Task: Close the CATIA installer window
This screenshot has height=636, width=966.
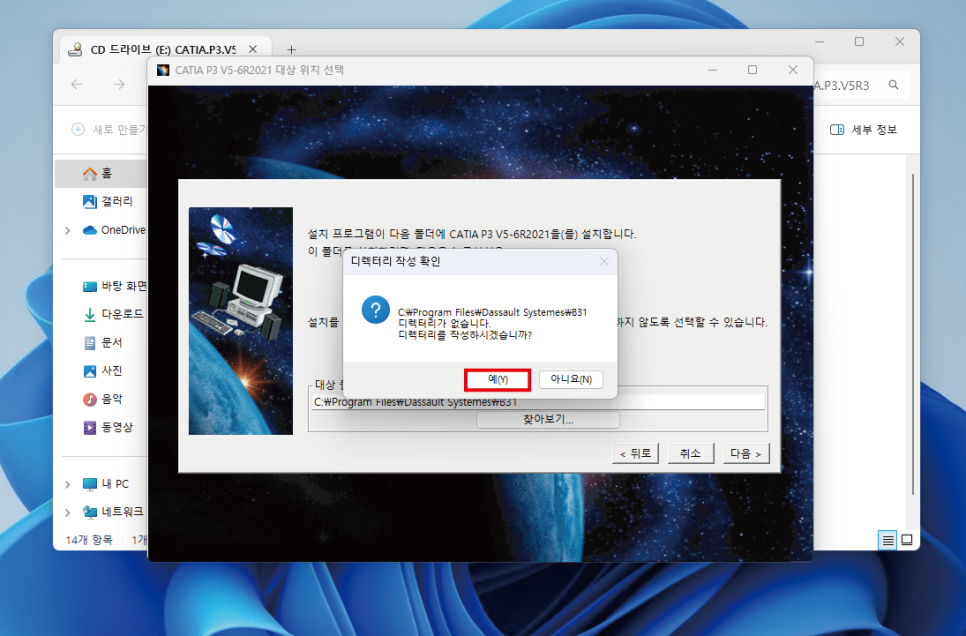Action: tap(793, 70)
